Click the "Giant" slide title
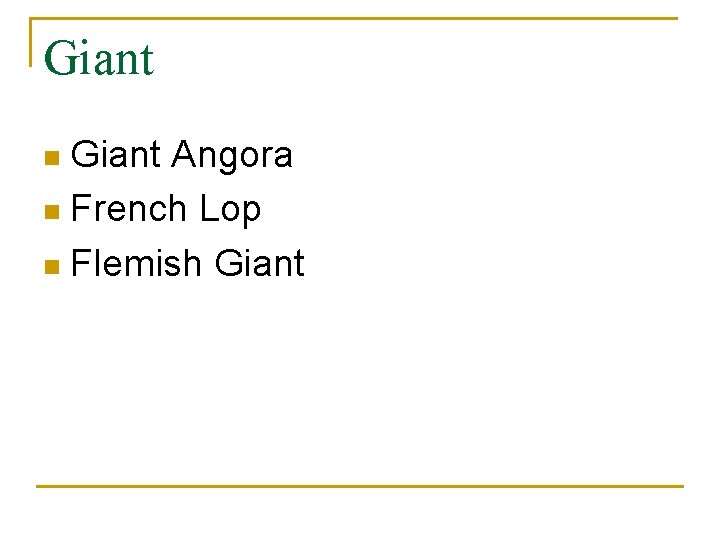 99,59
